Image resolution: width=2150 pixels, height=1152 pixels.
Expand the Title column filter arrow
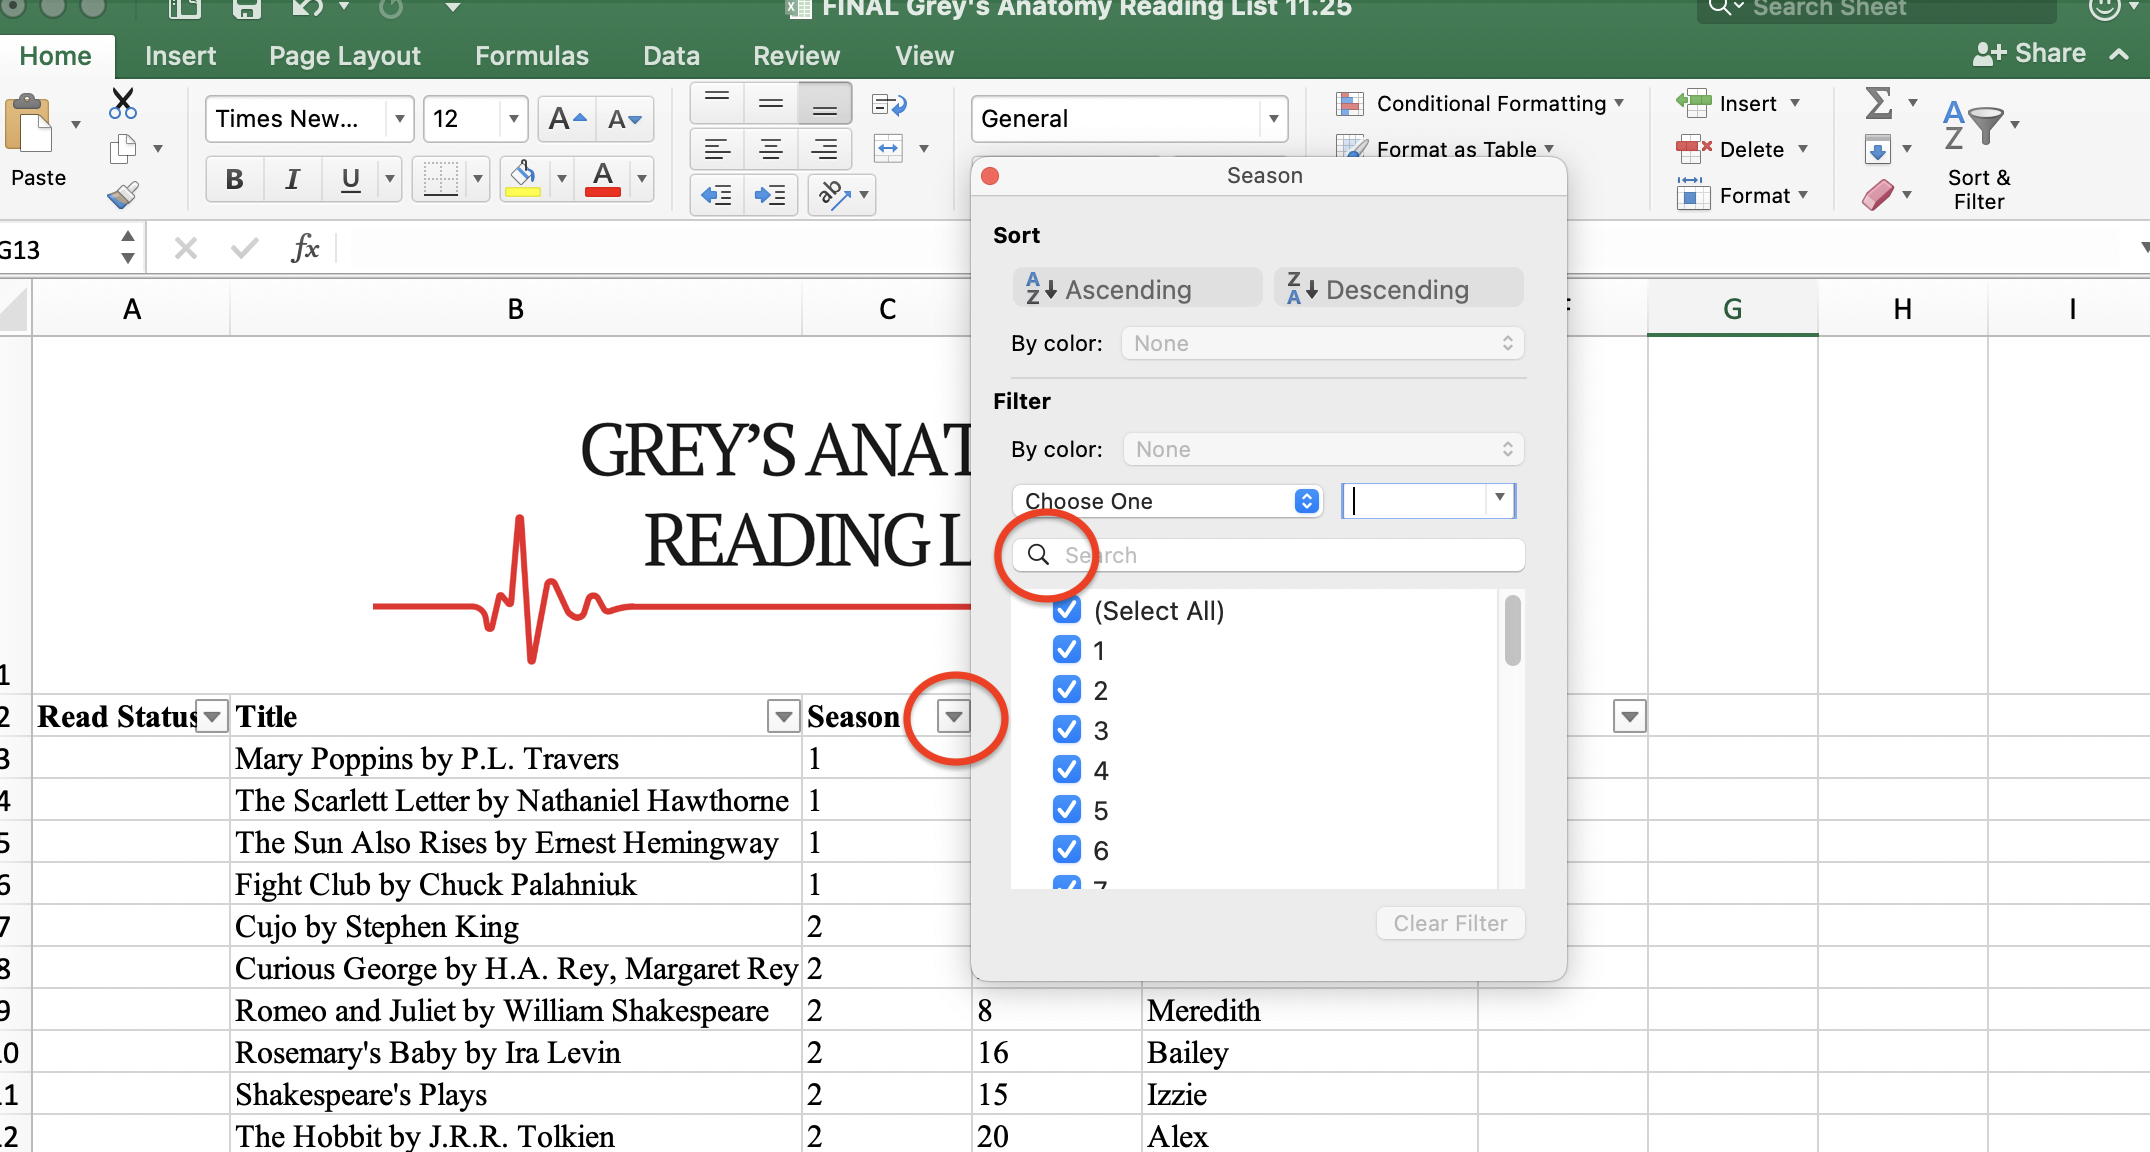783,717
